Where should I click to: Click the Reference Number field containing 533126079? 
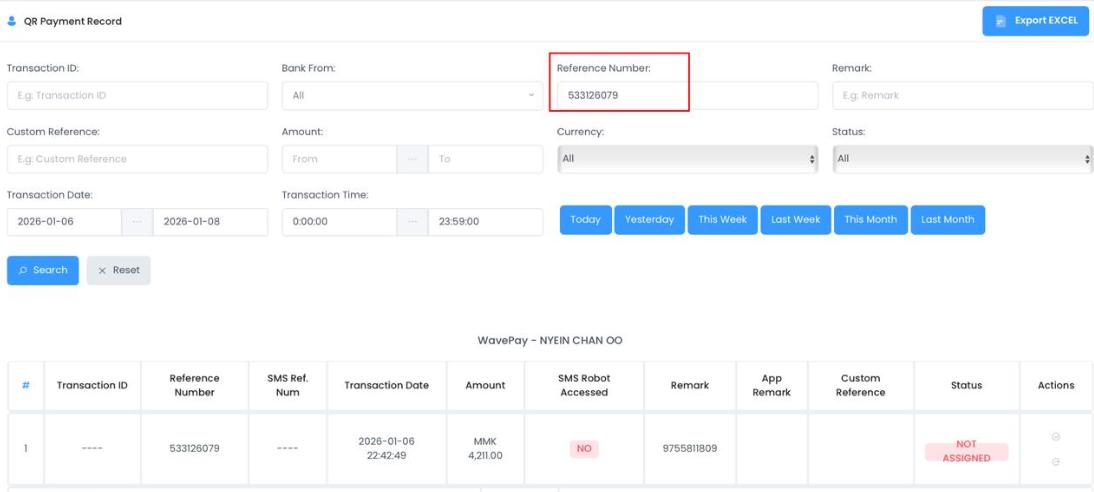[x=620, y=96]
